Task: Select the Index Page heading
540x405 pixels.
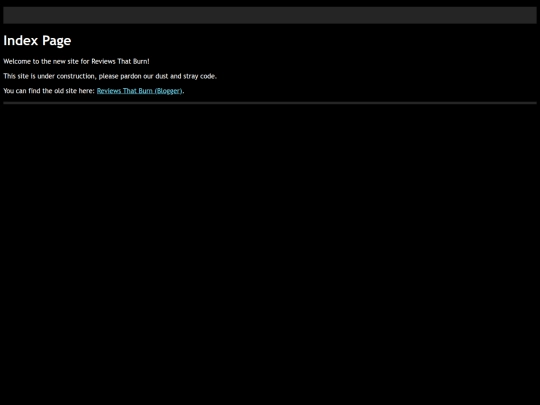Action: point(37,41)
